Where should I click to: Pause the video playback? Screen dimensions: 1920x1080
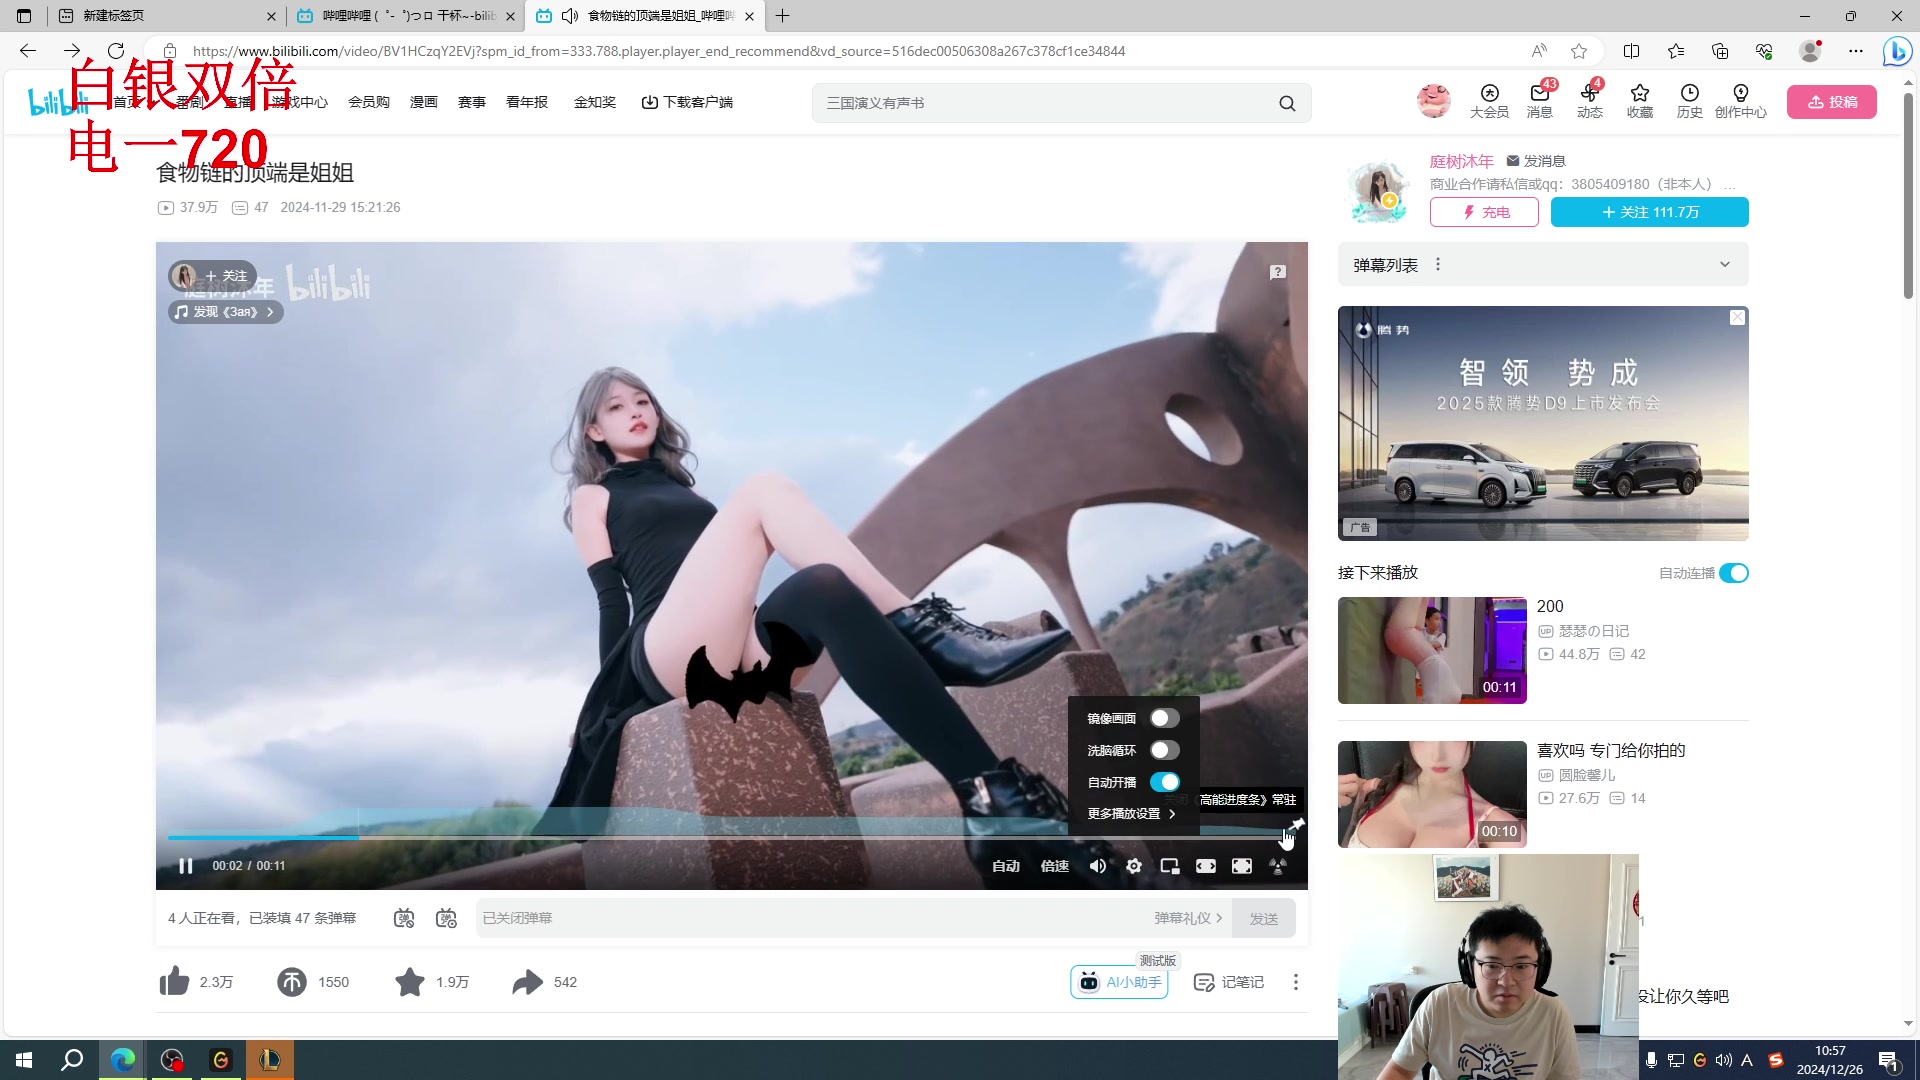click(x=185, y=866)
